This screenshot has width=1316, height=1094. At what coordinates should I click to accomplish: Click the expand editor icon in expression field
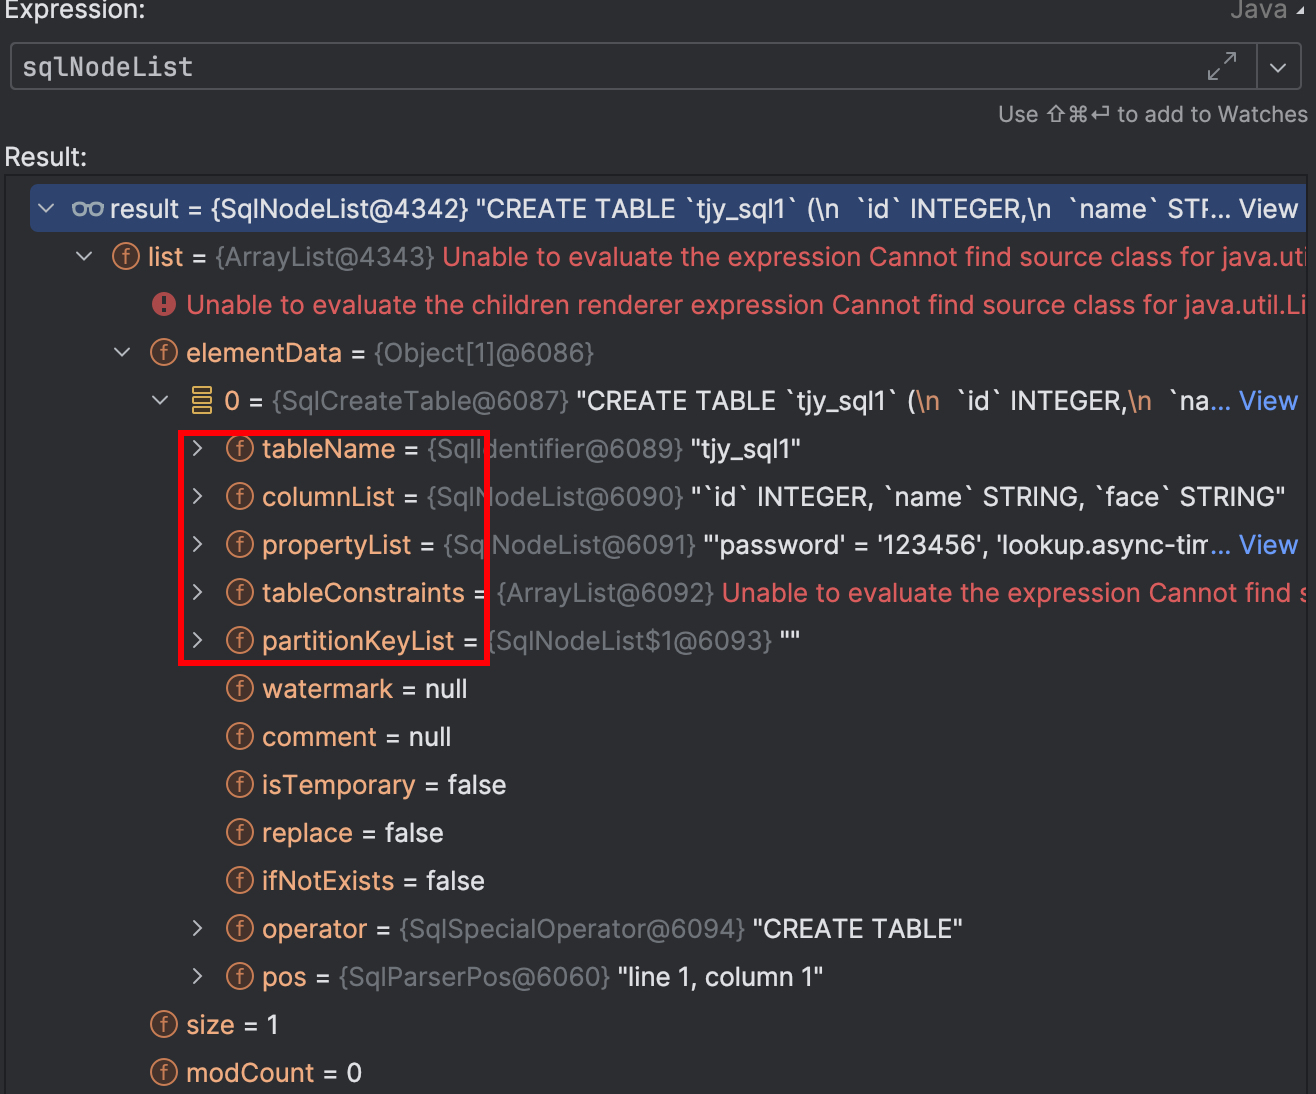(x=1221, y=67)
